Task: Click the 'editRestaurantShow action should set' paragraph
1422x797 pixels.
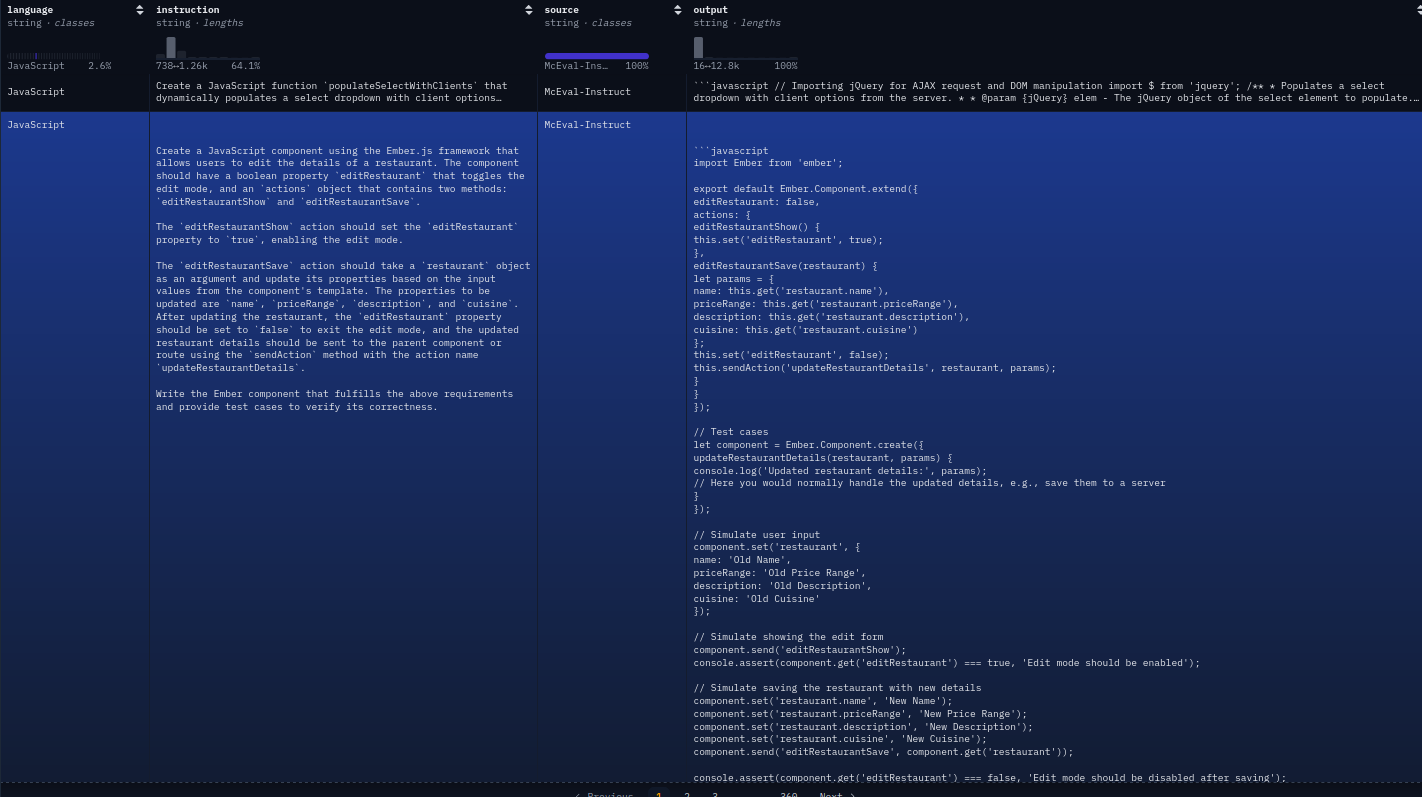Action: tap(337, 234)
